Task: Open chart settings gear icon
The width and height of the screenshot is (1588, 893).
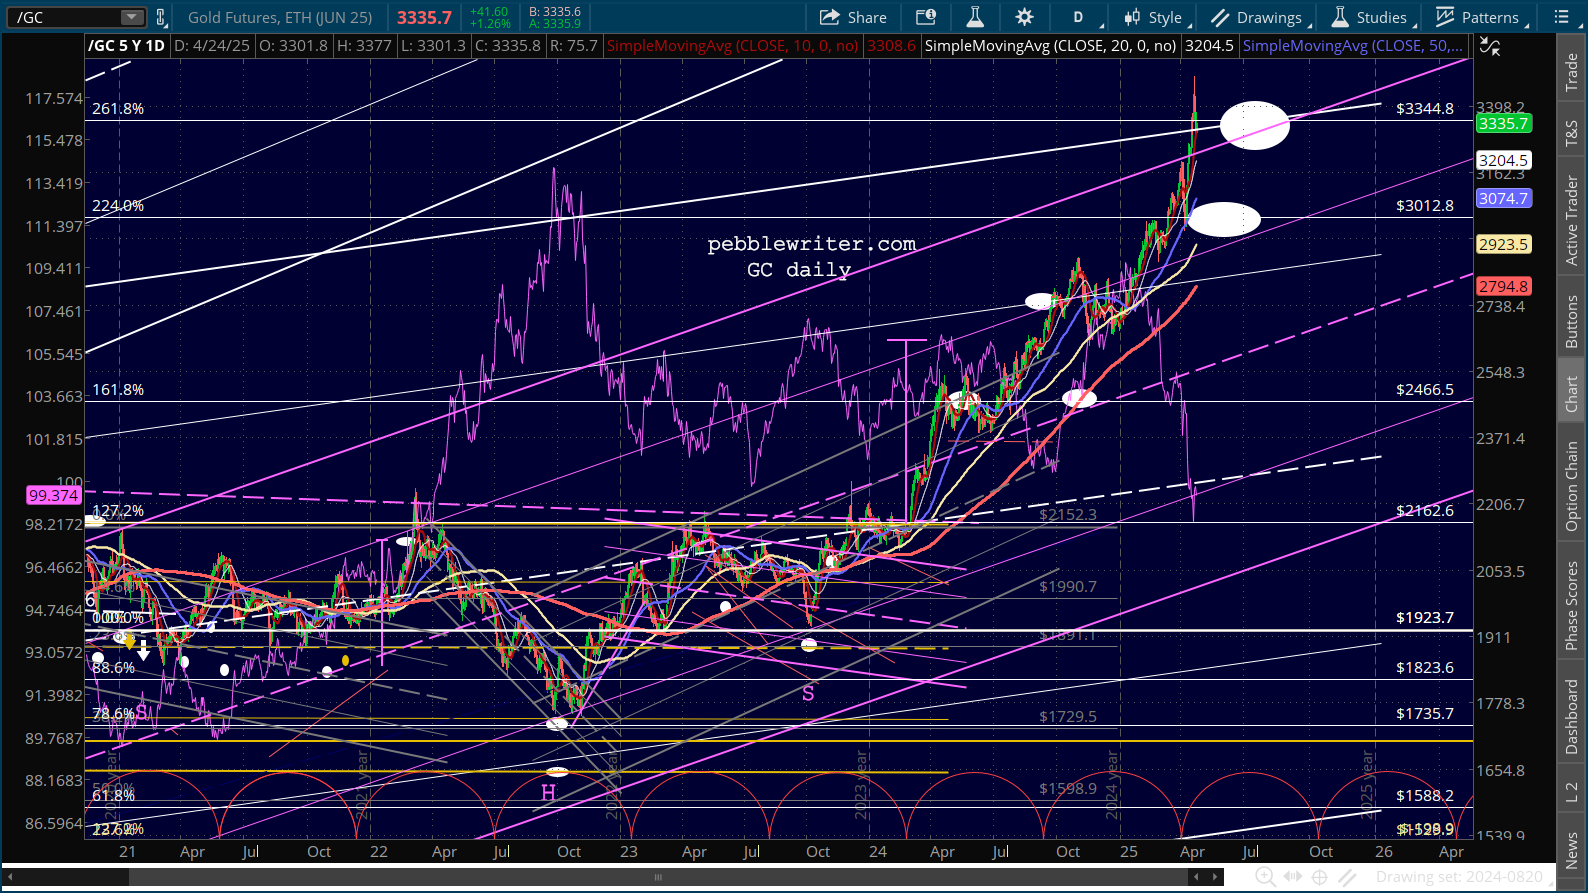Action: (1024, 17)
